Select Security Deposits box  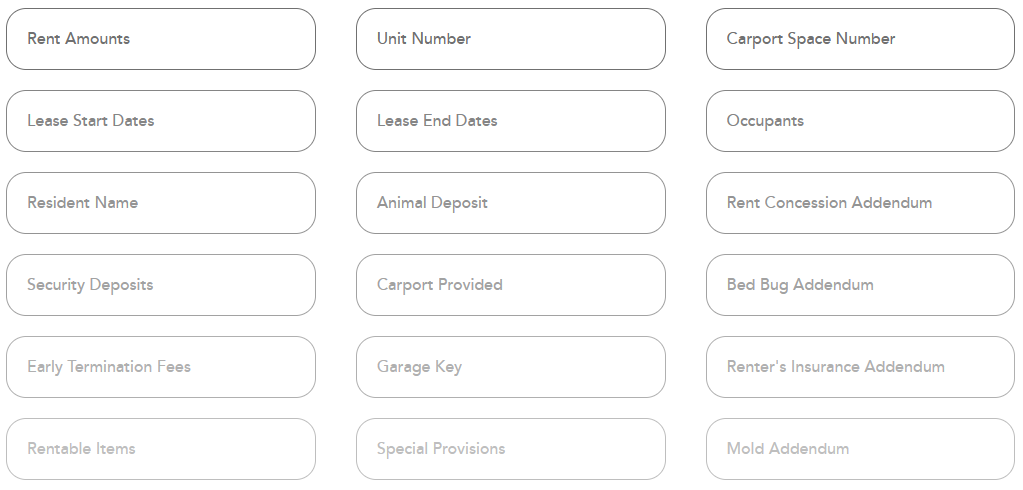161,285
